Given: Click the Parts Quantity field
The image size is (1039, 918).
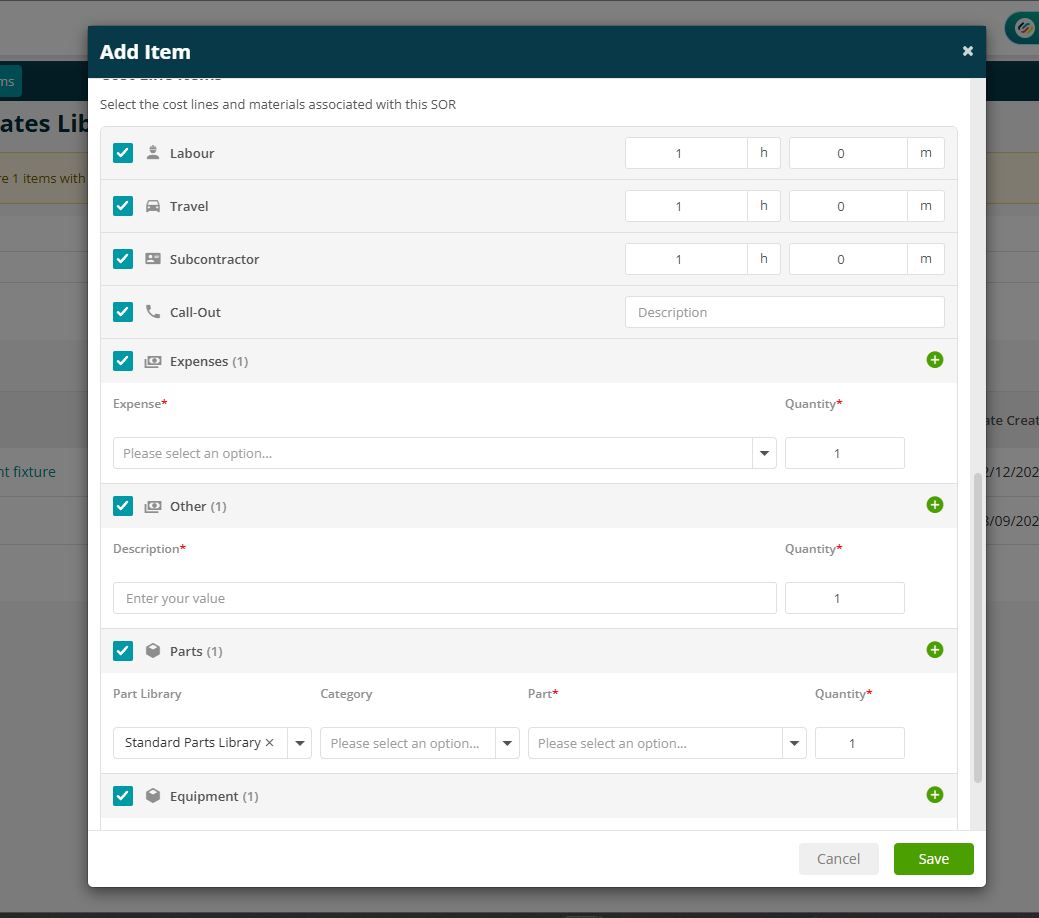Looking at the screenshot, I should click(x=859, y=743).
